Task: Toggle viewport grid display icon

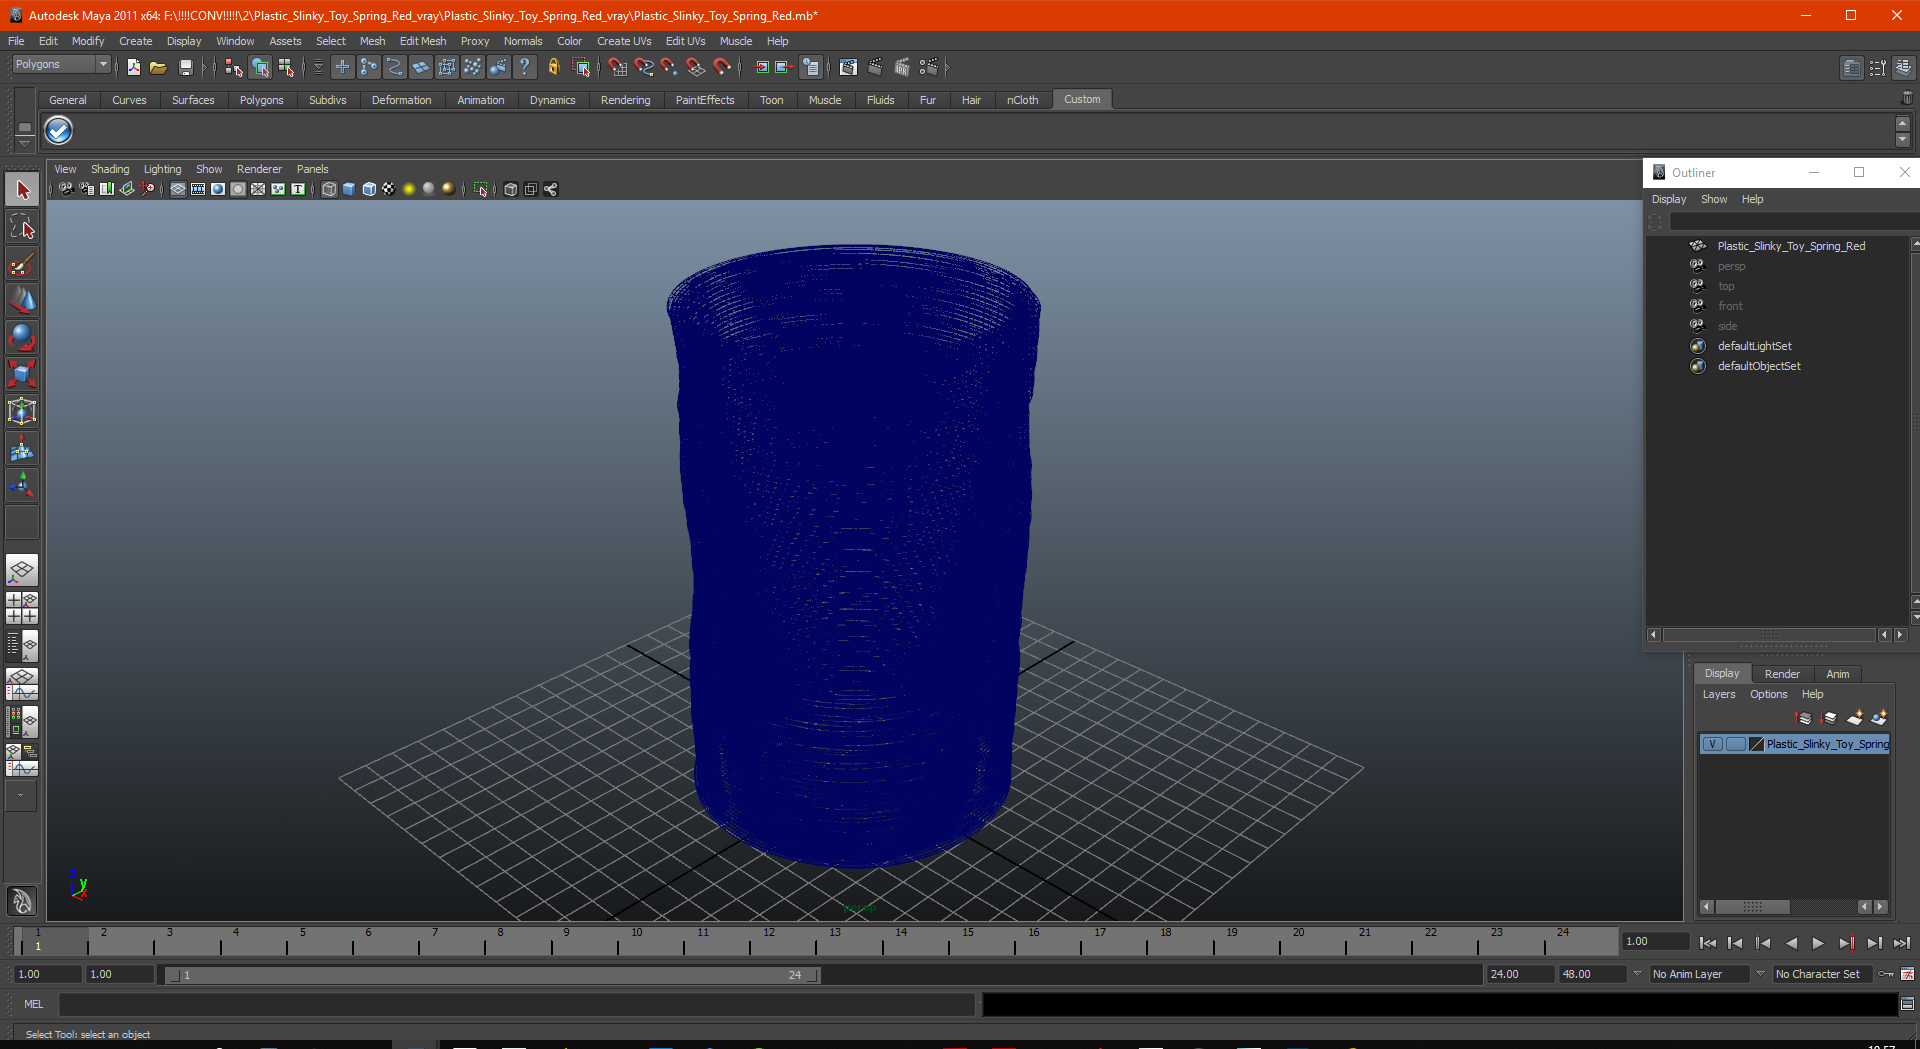Action: click(178, 189)
